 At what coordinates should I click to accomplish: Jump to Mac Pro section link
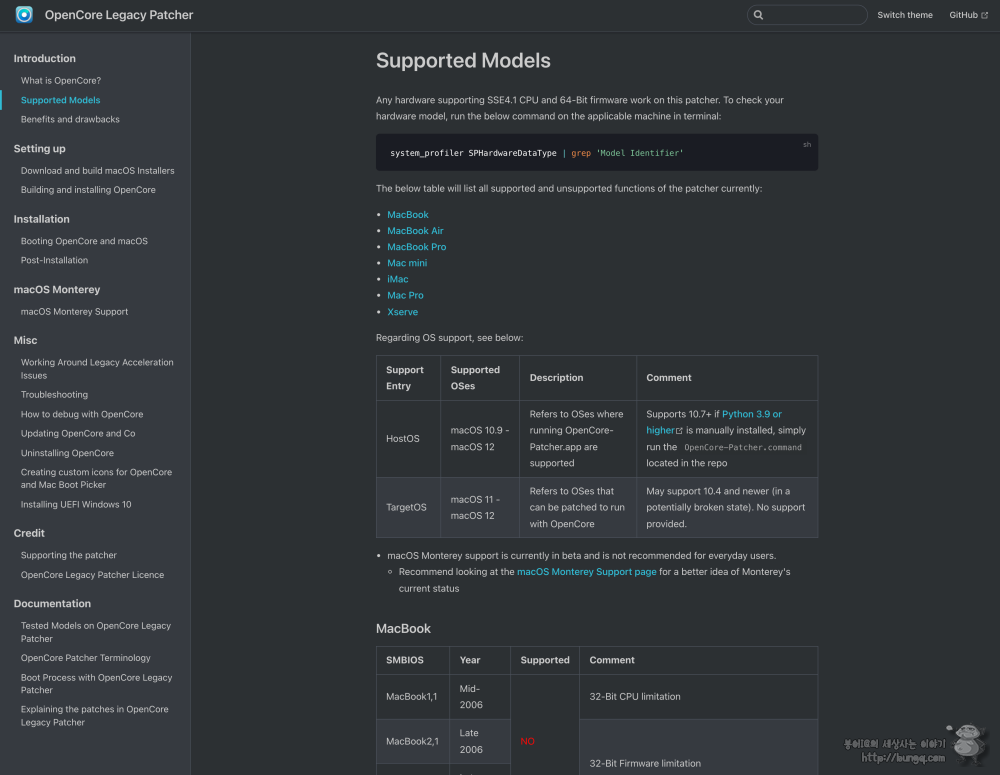pyautogui.click(x=405, y=295)
